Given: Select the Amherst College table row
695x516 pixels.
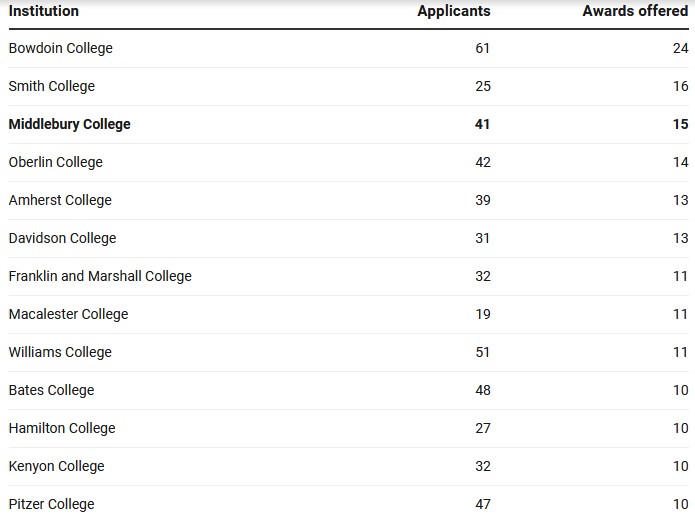Looking at the screenshot, I should pyautogui.click(x=60, y=200).
